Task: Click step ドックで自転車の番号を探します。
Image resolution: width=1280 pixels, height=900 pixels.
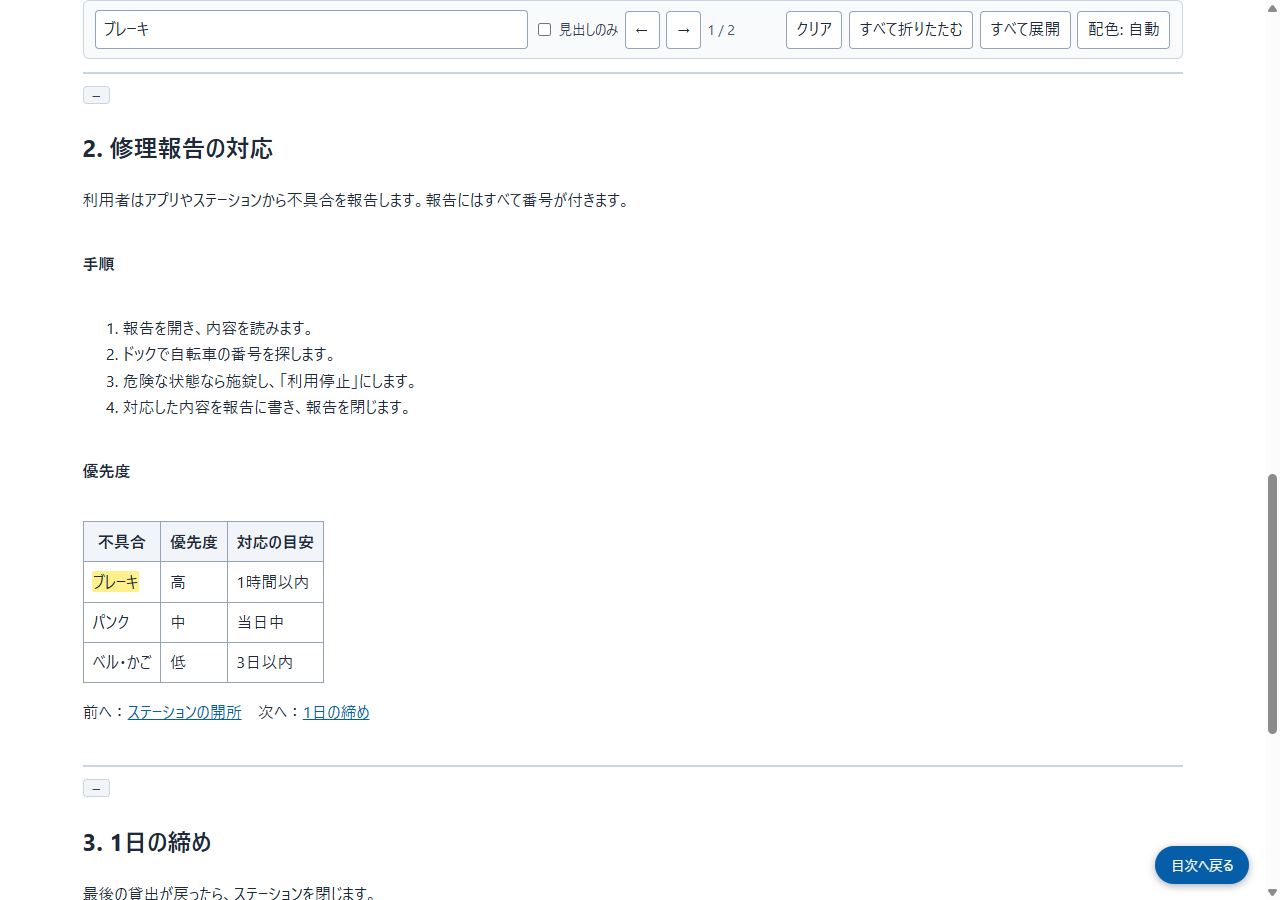Action: click(x=229, y=354)
